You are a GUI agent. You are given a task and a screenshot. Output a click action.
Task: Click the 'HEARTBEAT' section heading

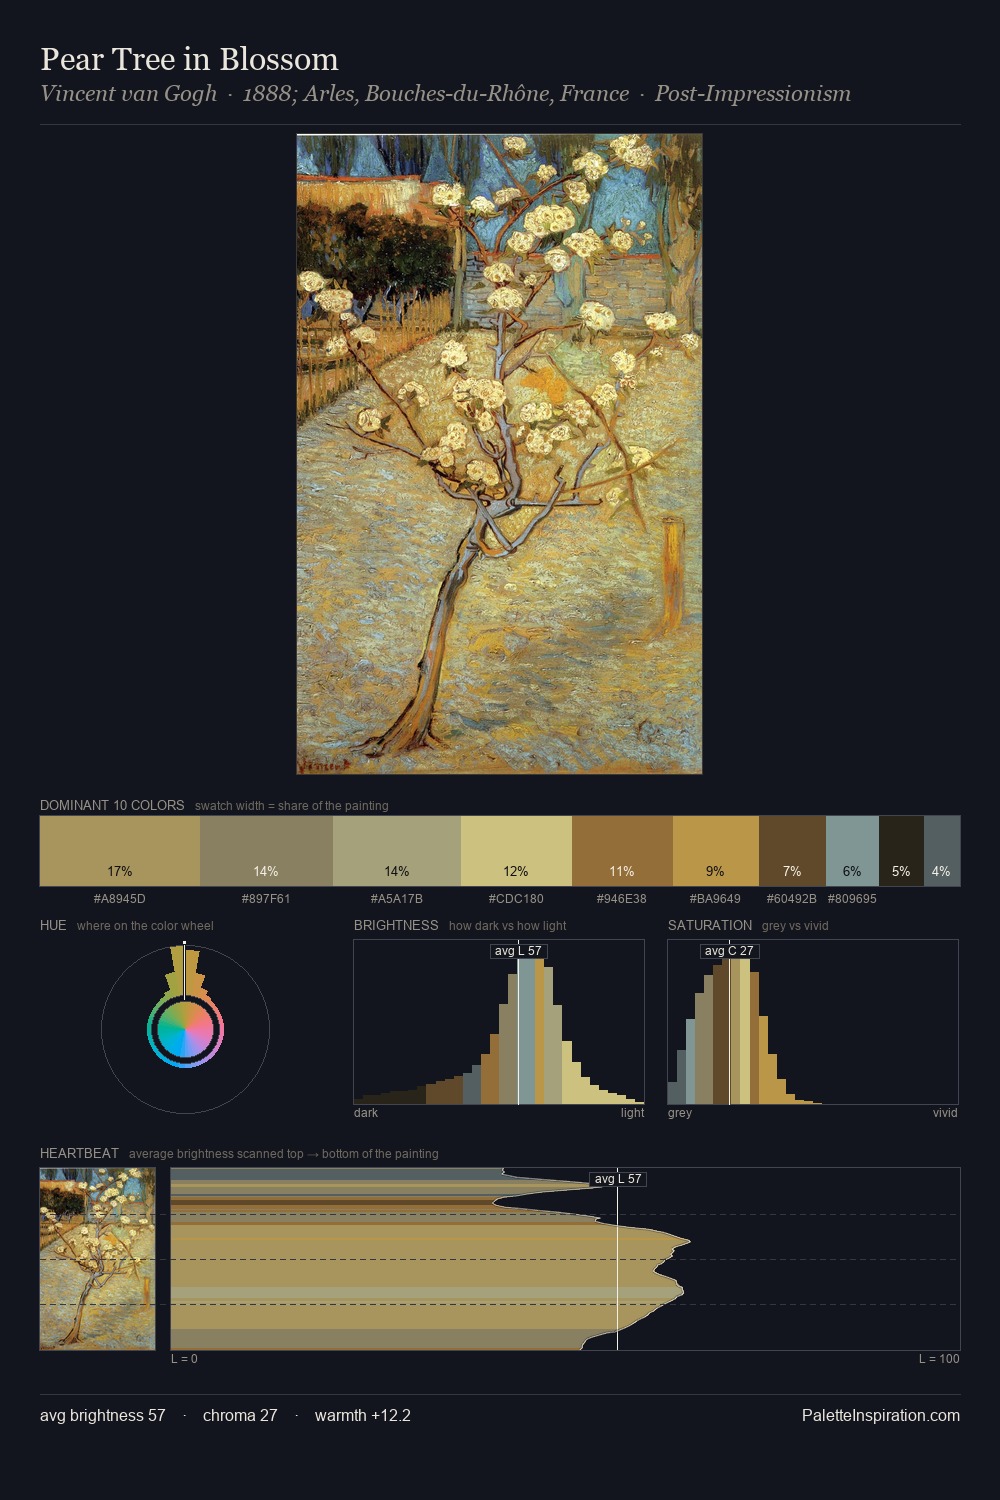(x=79, y=1153)
